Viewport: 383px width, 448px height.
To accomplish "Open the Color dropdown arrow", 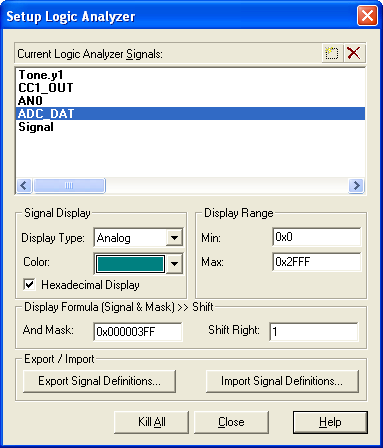I will click(x=174, y=264).
